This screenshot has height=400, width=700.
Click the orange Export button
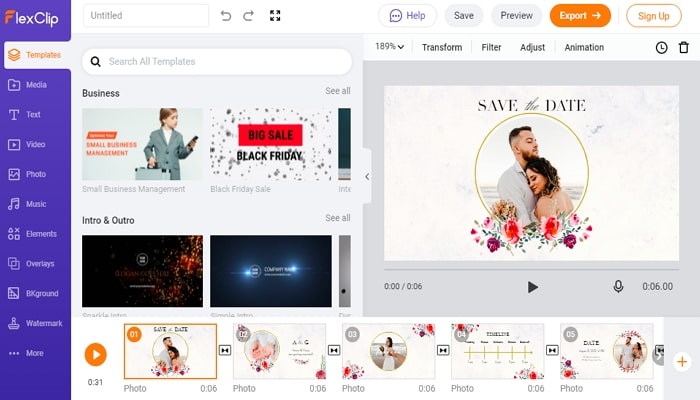tap(580, 16)
